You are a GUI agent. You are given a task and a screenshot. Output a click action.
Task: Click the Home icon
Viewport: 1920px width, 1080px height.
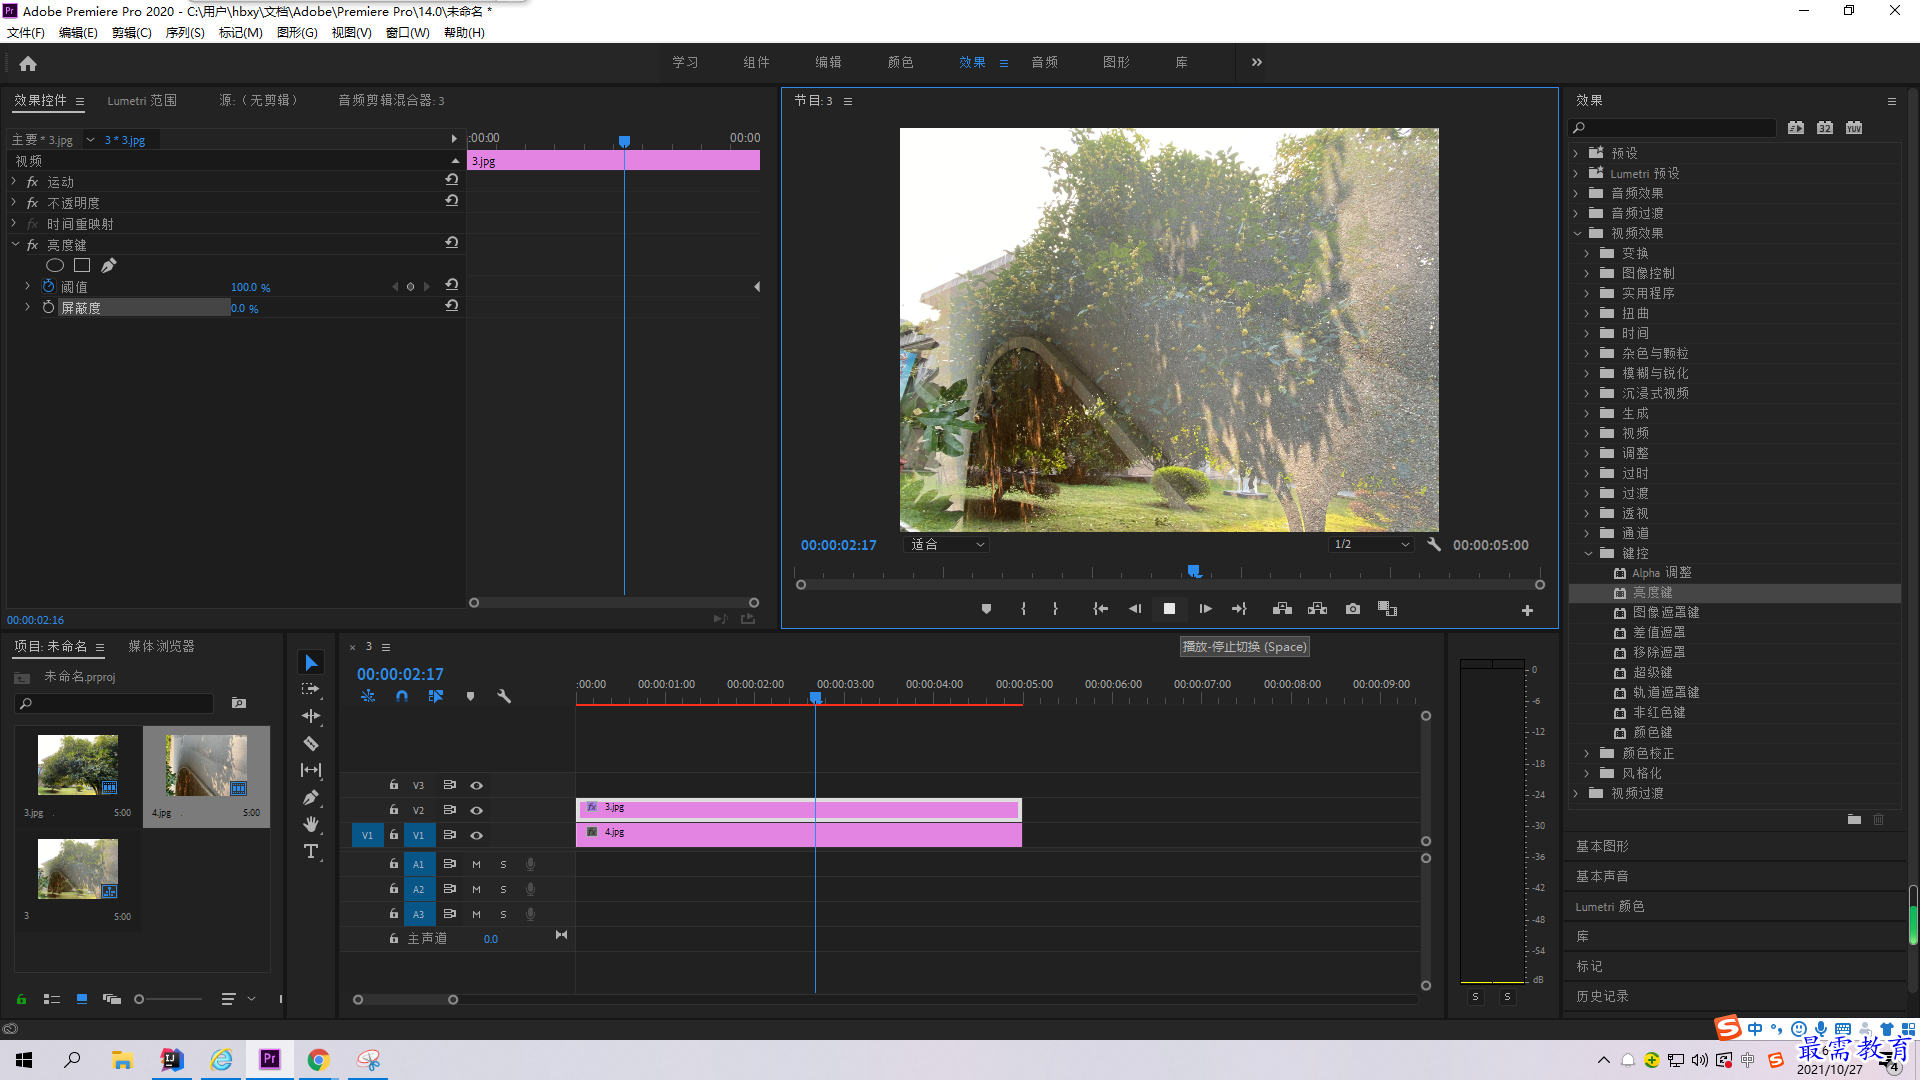point(28,63)
